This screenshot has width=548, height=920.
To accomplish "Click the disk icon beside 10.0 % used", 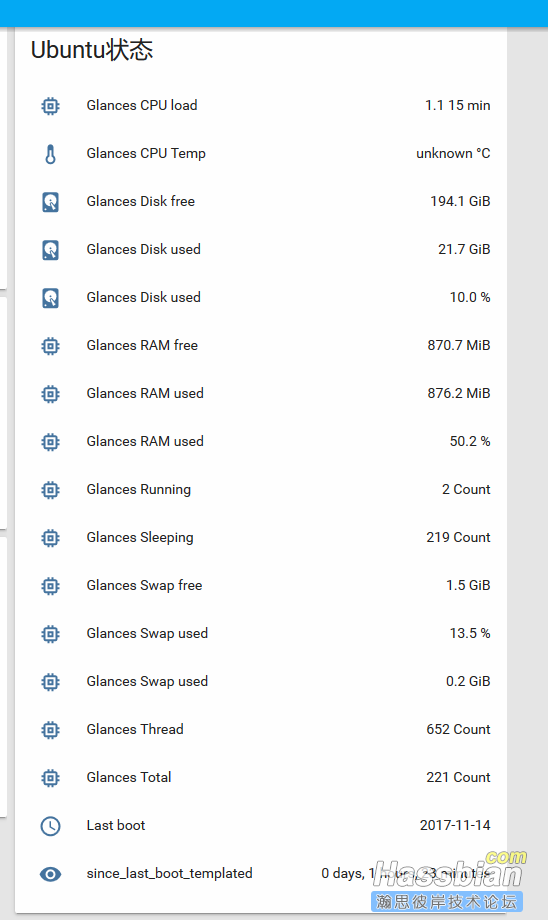I will pyautogui.click(x=50, y=298).
